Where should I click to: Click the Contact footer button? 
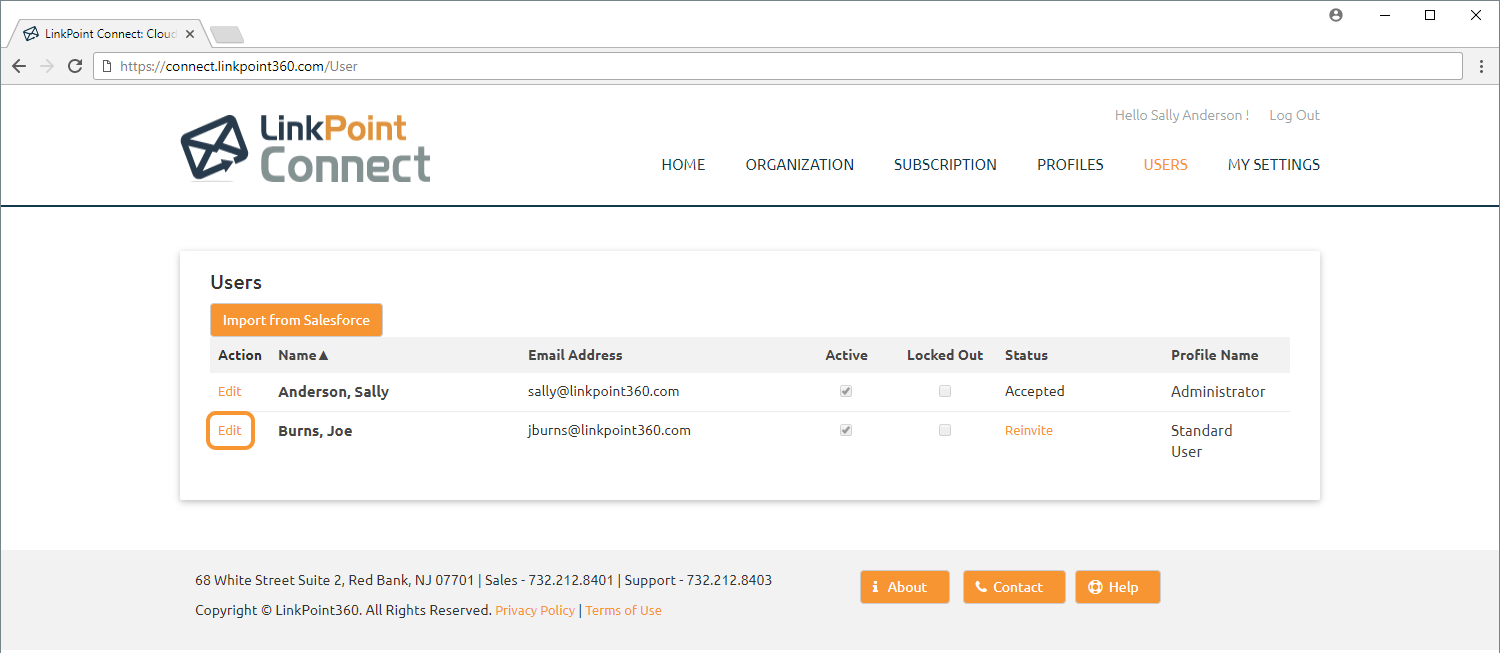(1014, 587)
